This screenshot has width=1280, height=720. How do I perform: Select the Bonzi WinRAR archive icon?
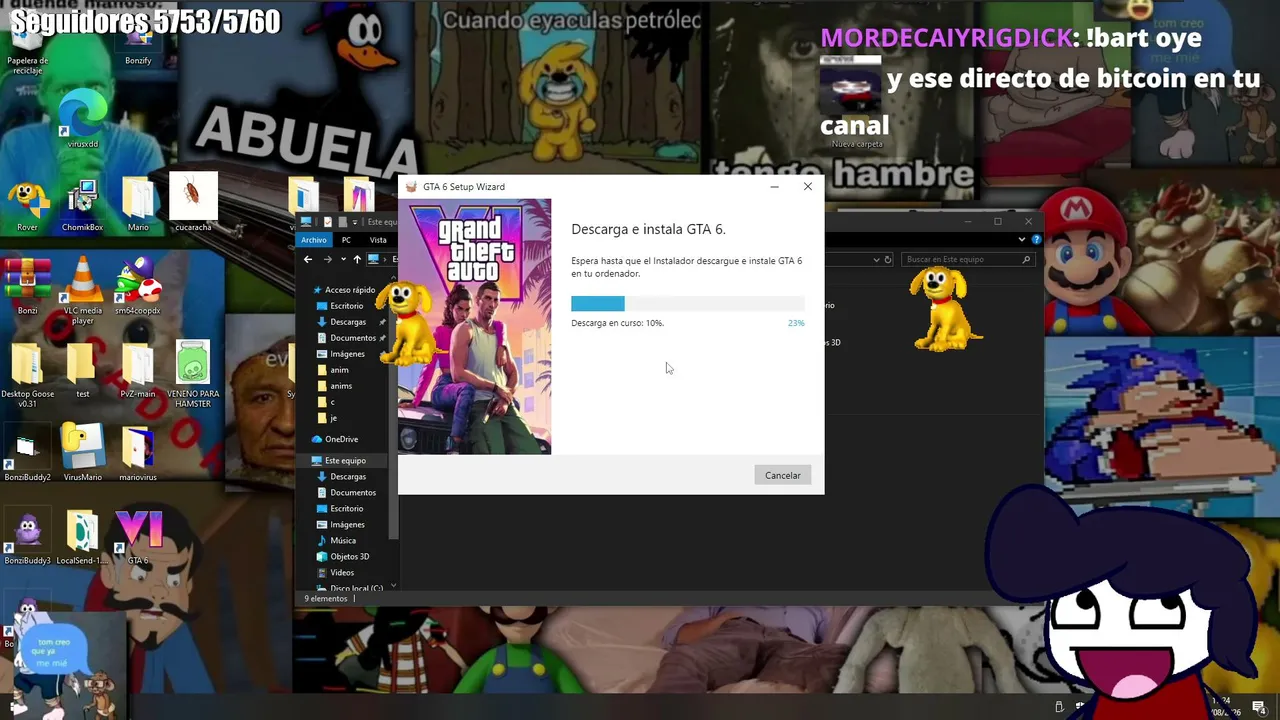[x=27, y=288]
